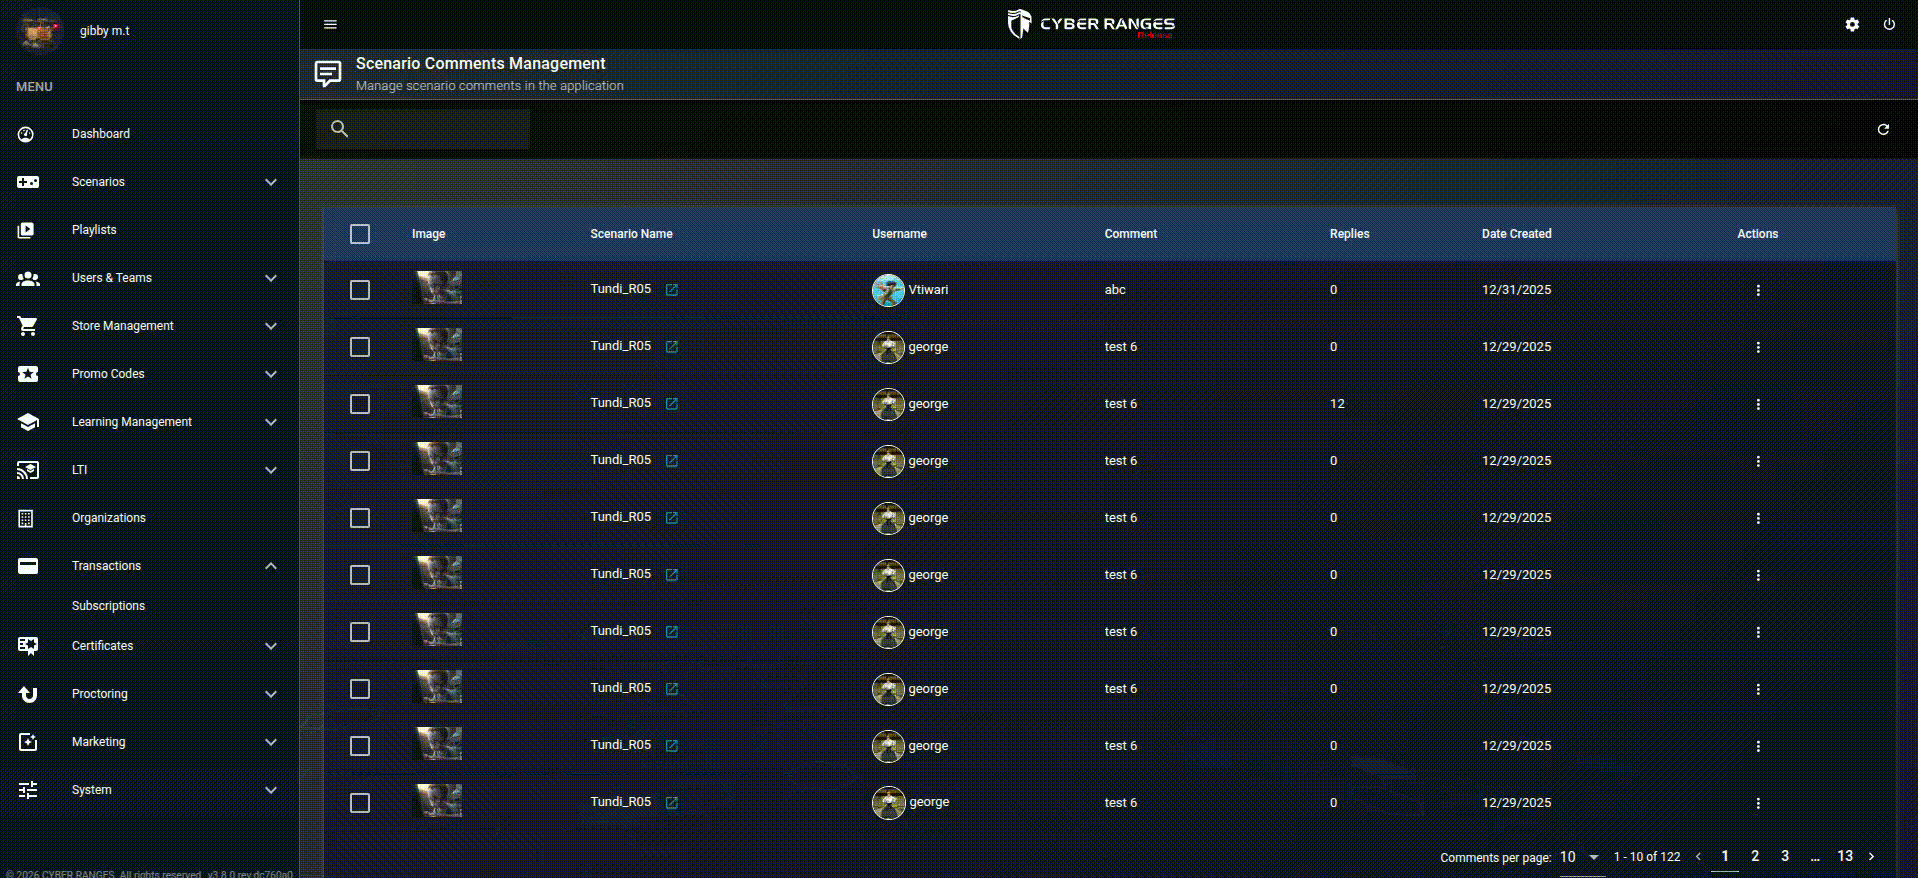
Task: Click the Dashboard sidebar icon
Action: point(27,134)
